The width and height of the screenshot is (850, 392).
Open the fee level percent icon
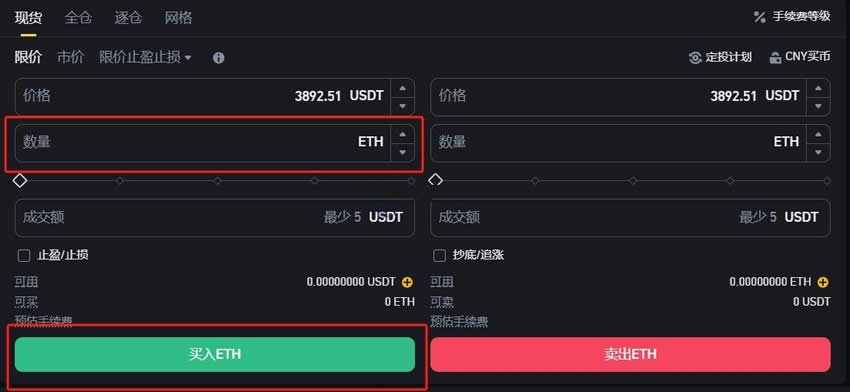click(759, 17)
